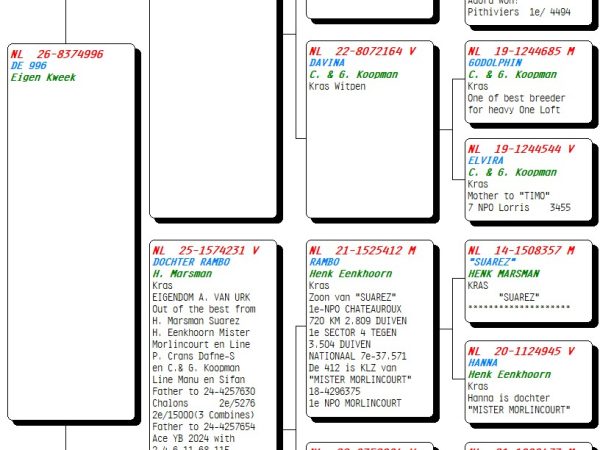Select breeder name Henk Eenkhoorn under RAMBO
Image resolution: width=600 pixels, height=450 pixels.
[351, 274]
